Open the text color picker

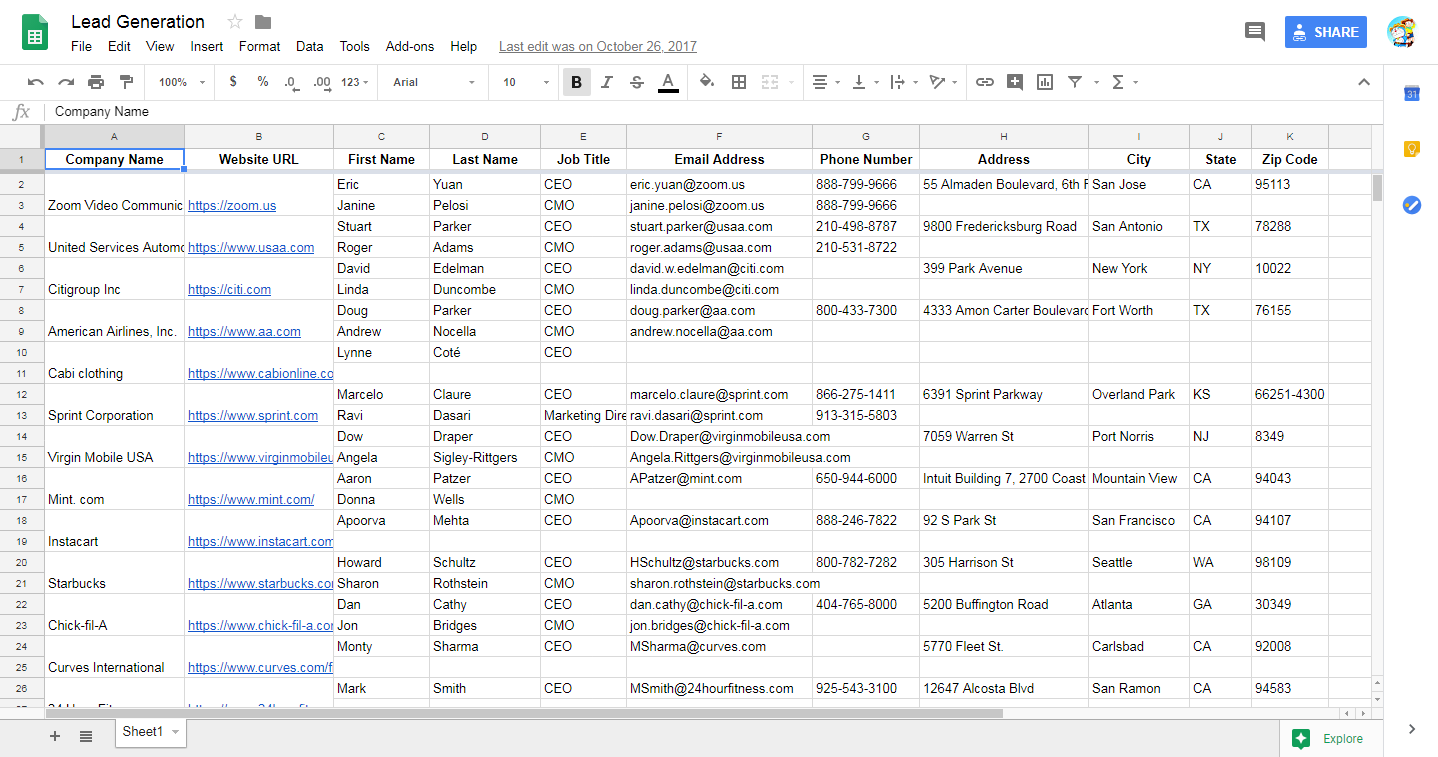point(668,82)
